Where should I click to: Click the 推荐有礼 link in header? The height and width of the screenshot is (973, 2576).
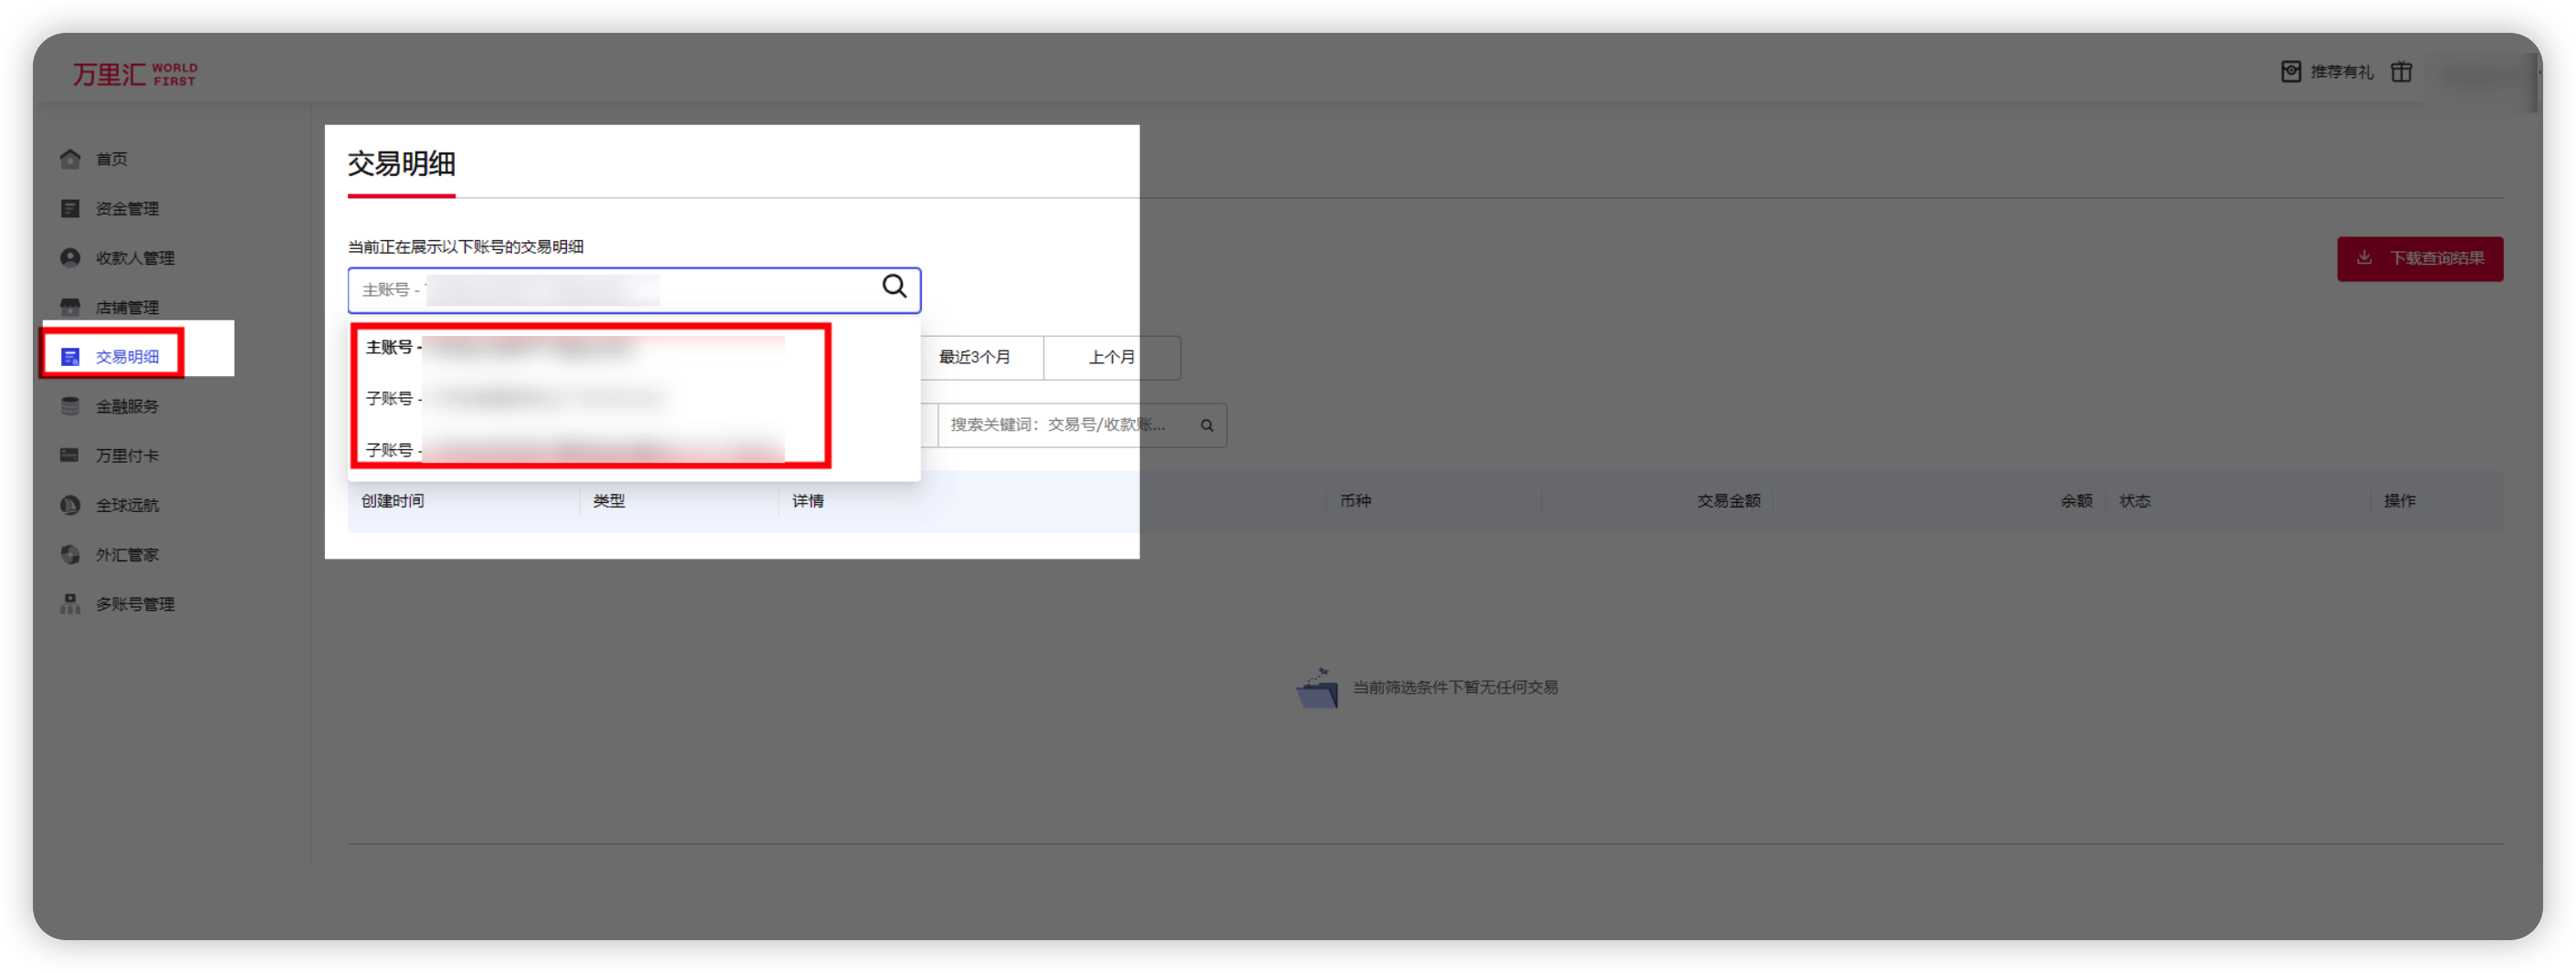click(2341, 72)
